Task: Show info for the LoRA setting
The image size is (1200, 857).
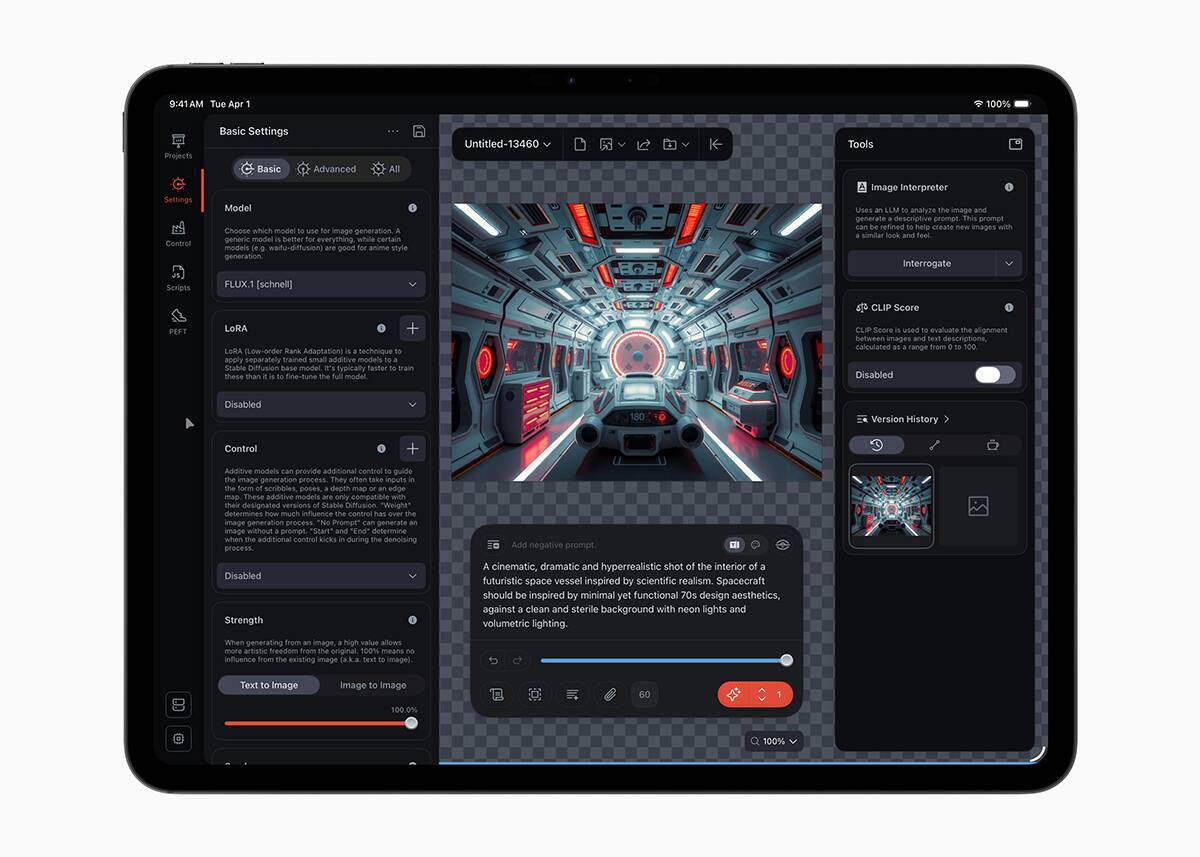Action: click(381, 328)
